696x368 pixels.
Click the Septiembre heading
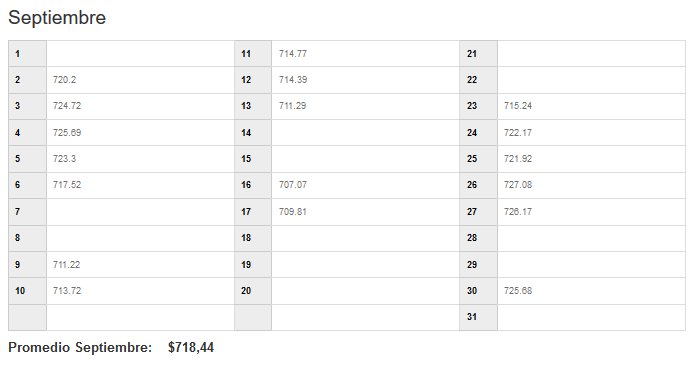click(57, 18)
